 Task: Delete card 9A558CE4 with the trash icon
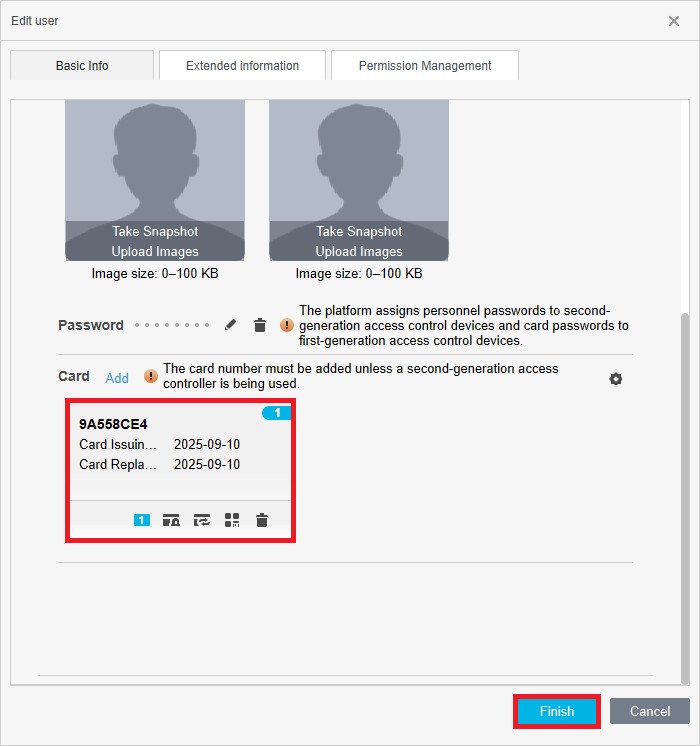262,520
